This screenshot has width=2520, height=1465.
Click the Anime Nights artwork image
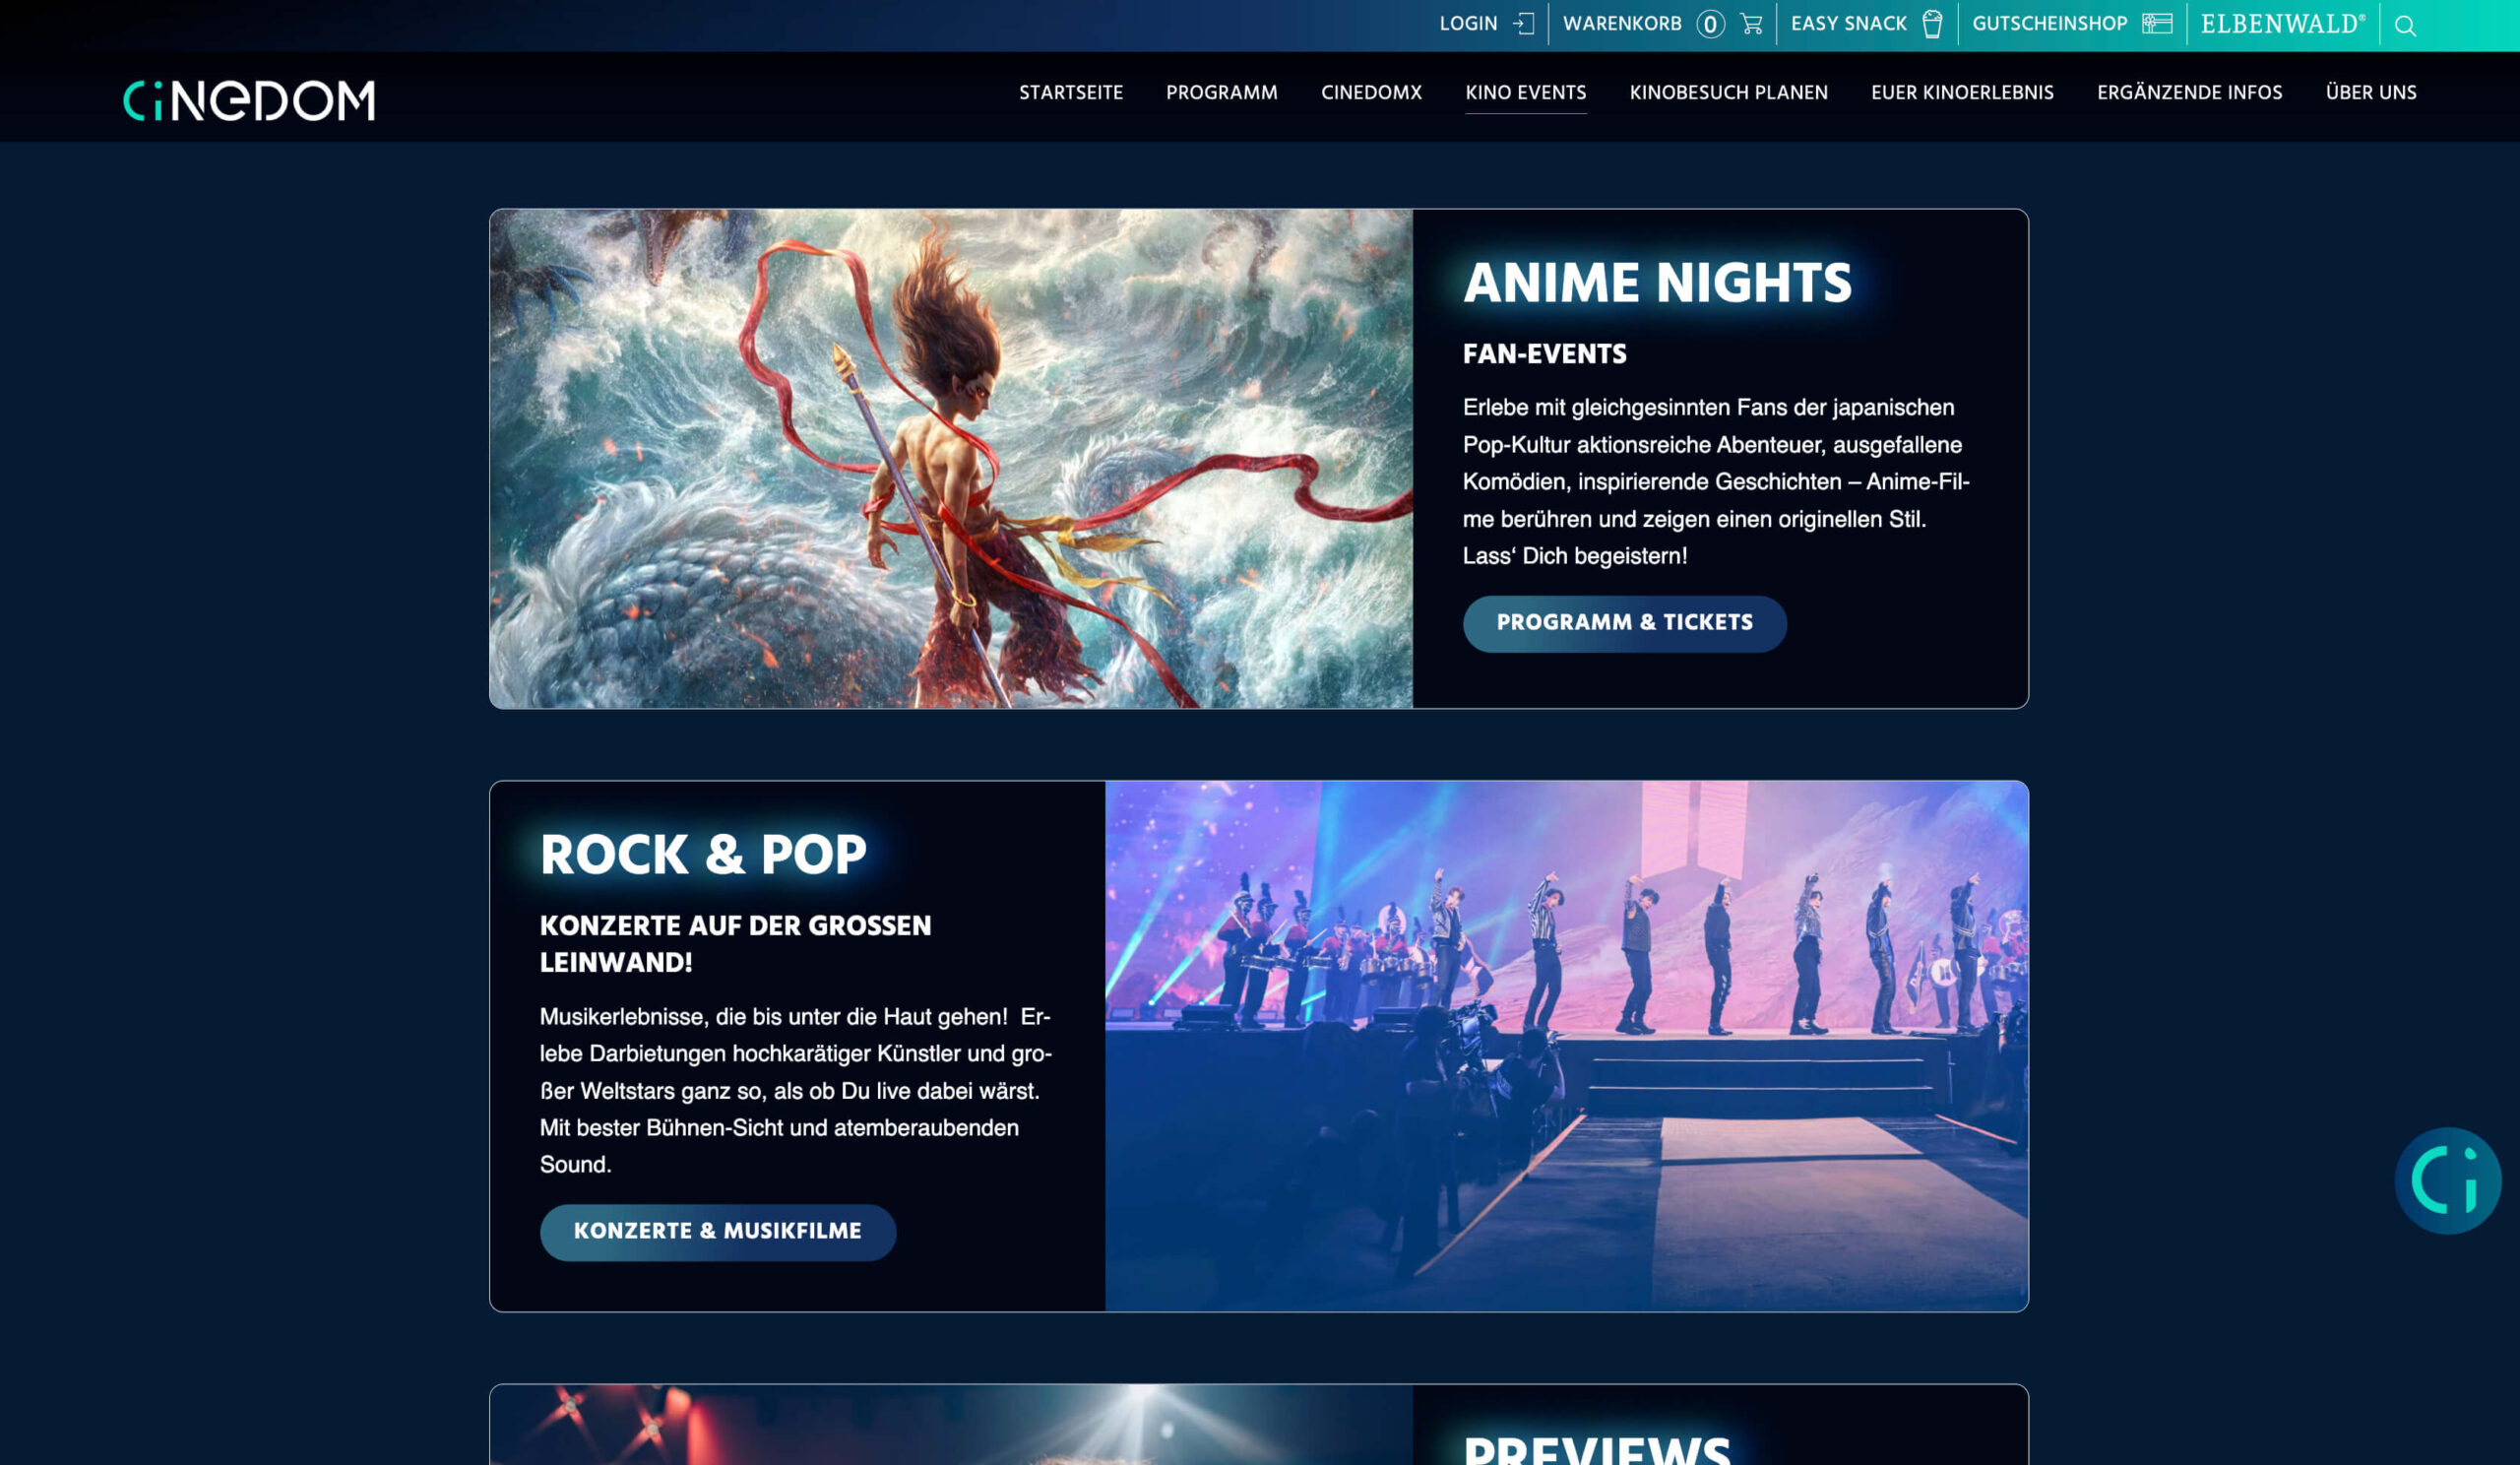coord(950,458)
